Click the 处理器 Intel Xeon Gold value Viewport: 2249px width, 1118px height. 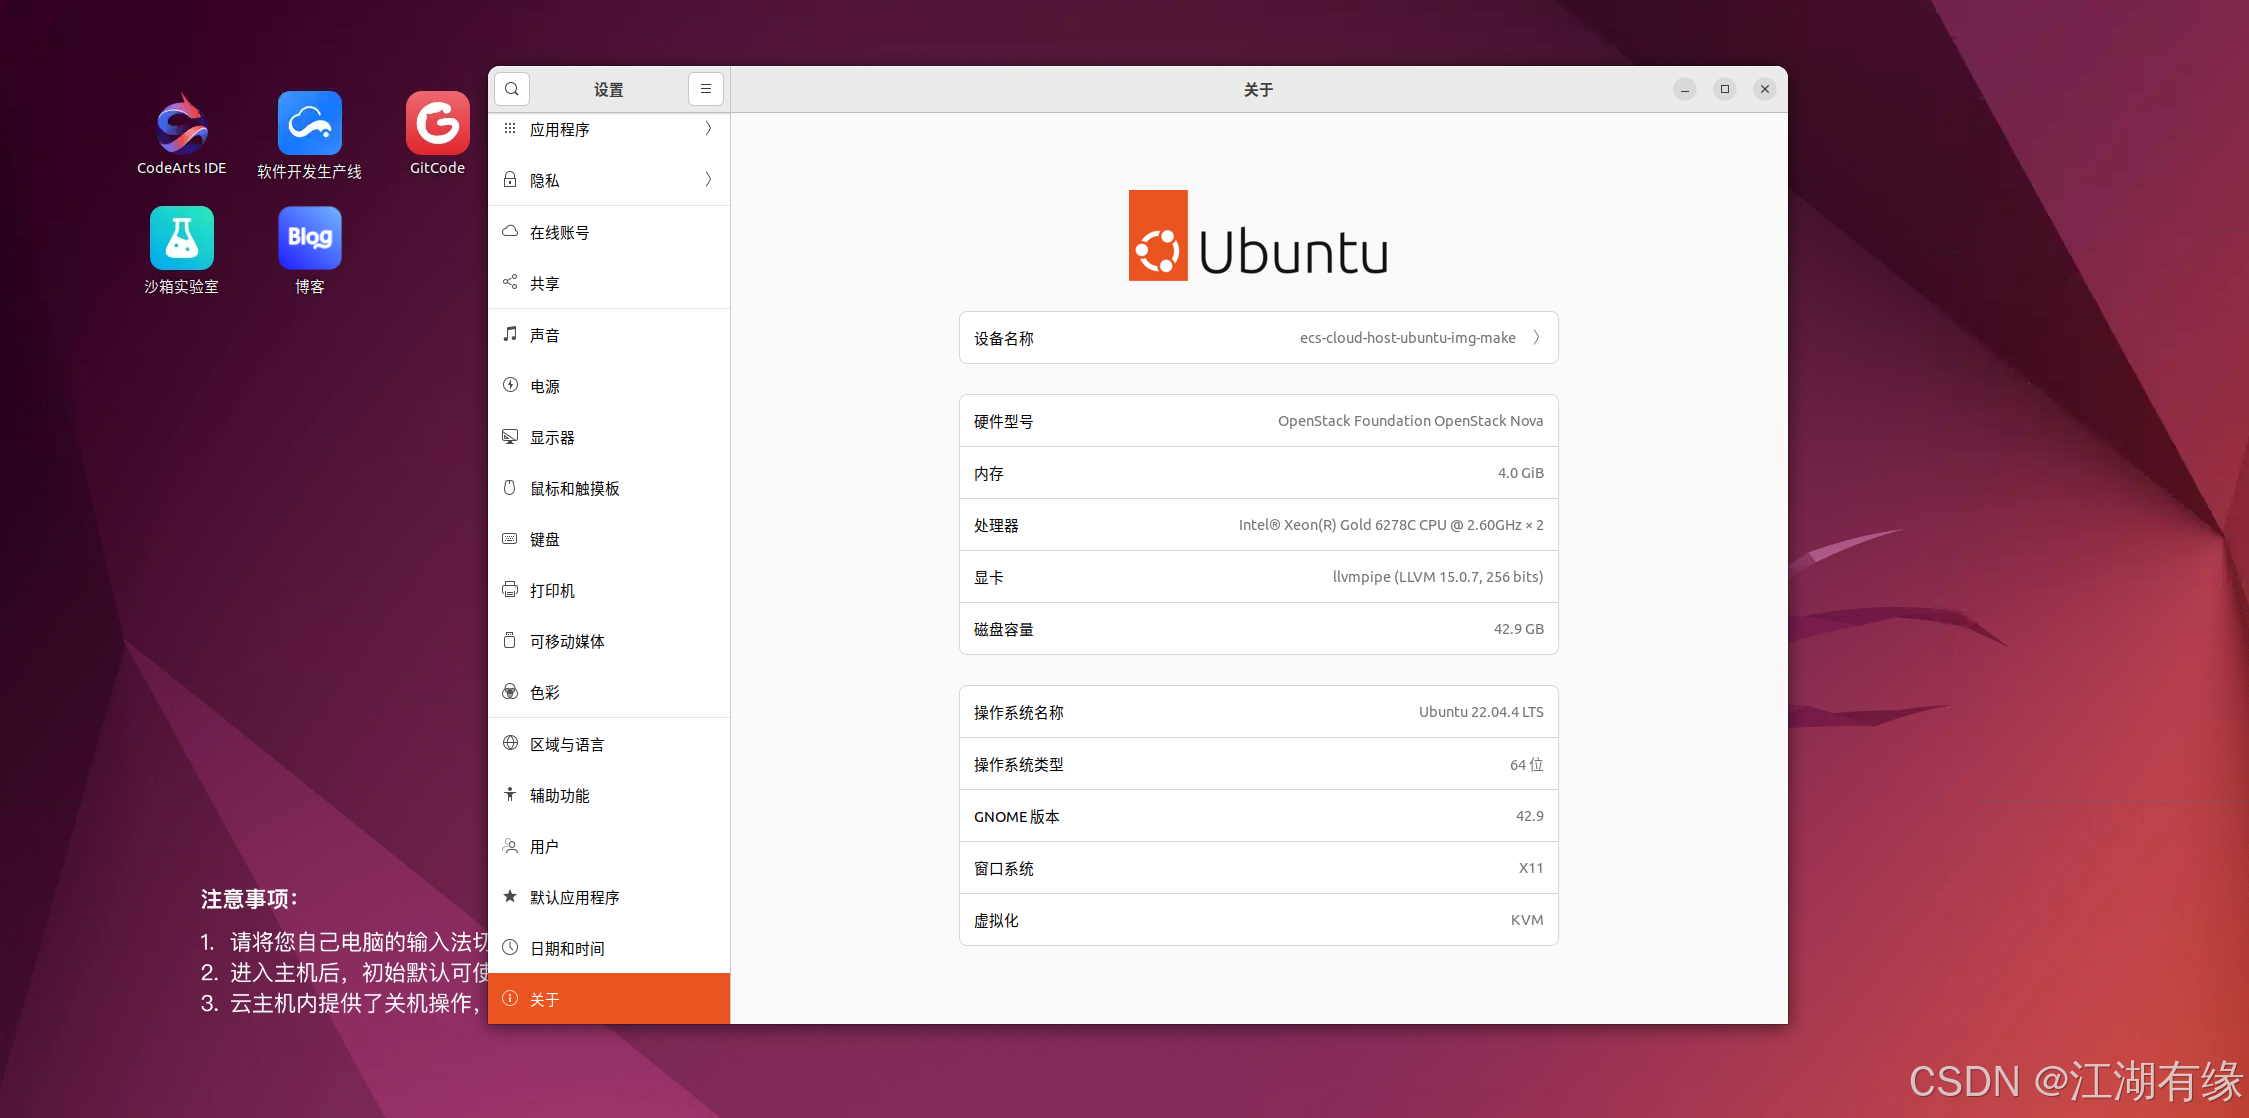click(1391, 525)
